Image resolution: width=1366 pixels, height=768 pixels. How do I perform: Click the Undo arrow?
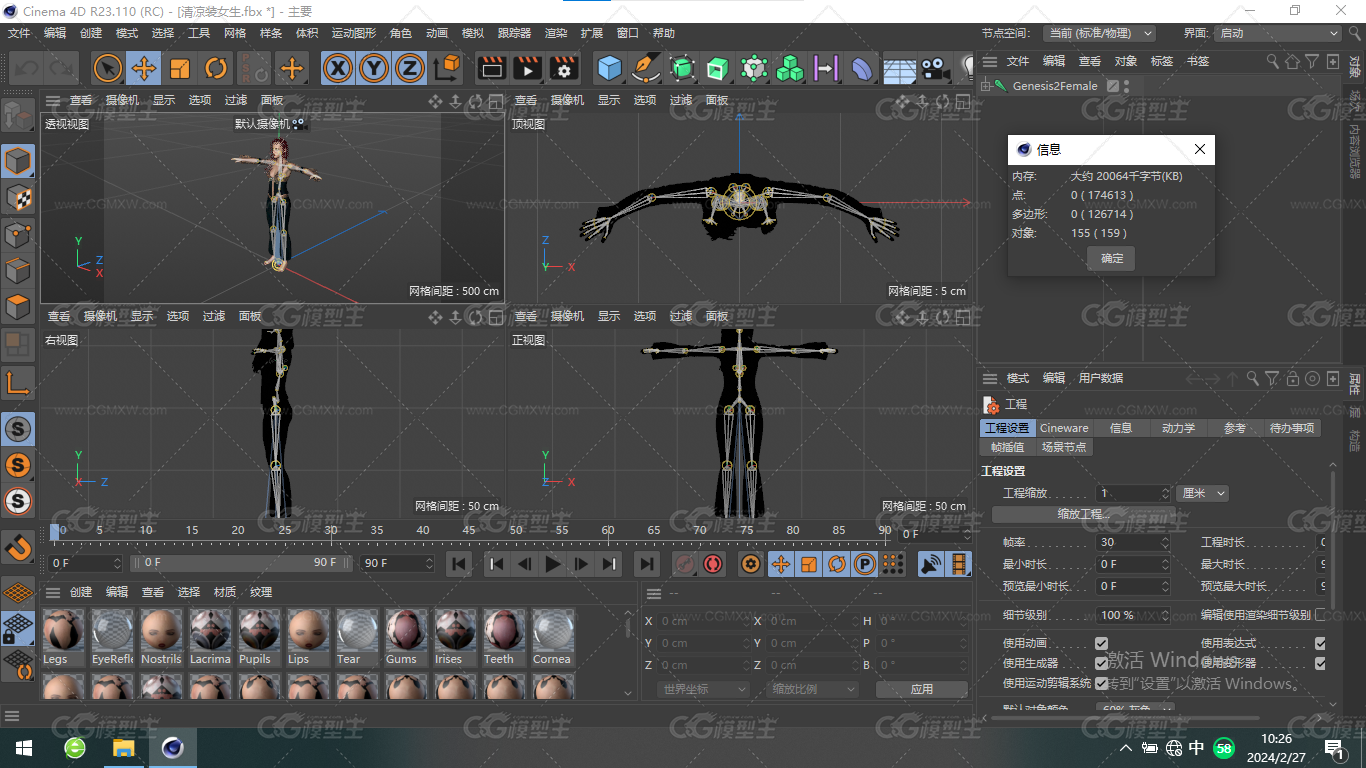27,68
